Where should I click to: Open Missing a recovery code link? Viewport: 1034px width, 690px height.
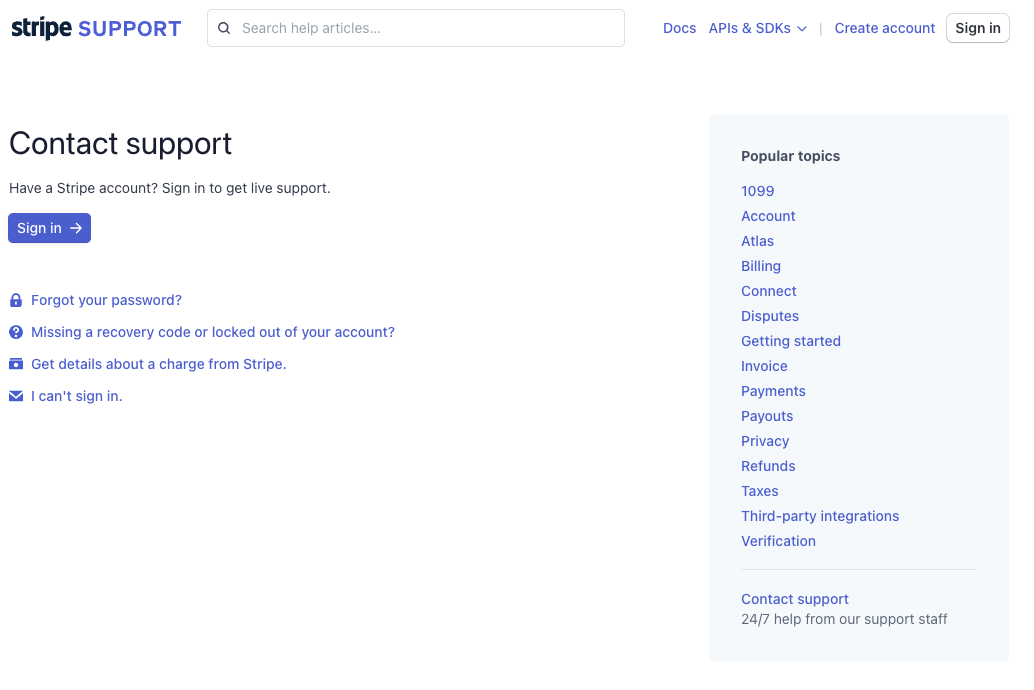(213, 332)
